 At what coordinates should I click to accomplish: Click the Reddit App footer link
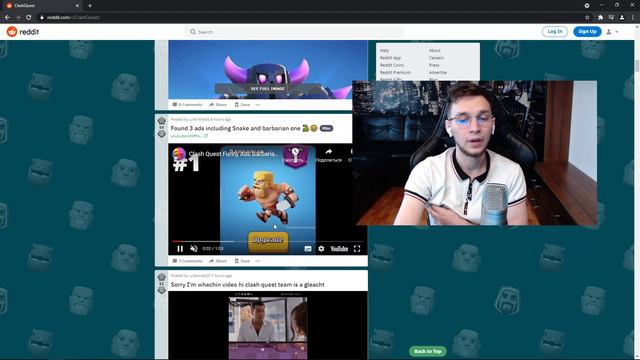click(x=390, y=58)
